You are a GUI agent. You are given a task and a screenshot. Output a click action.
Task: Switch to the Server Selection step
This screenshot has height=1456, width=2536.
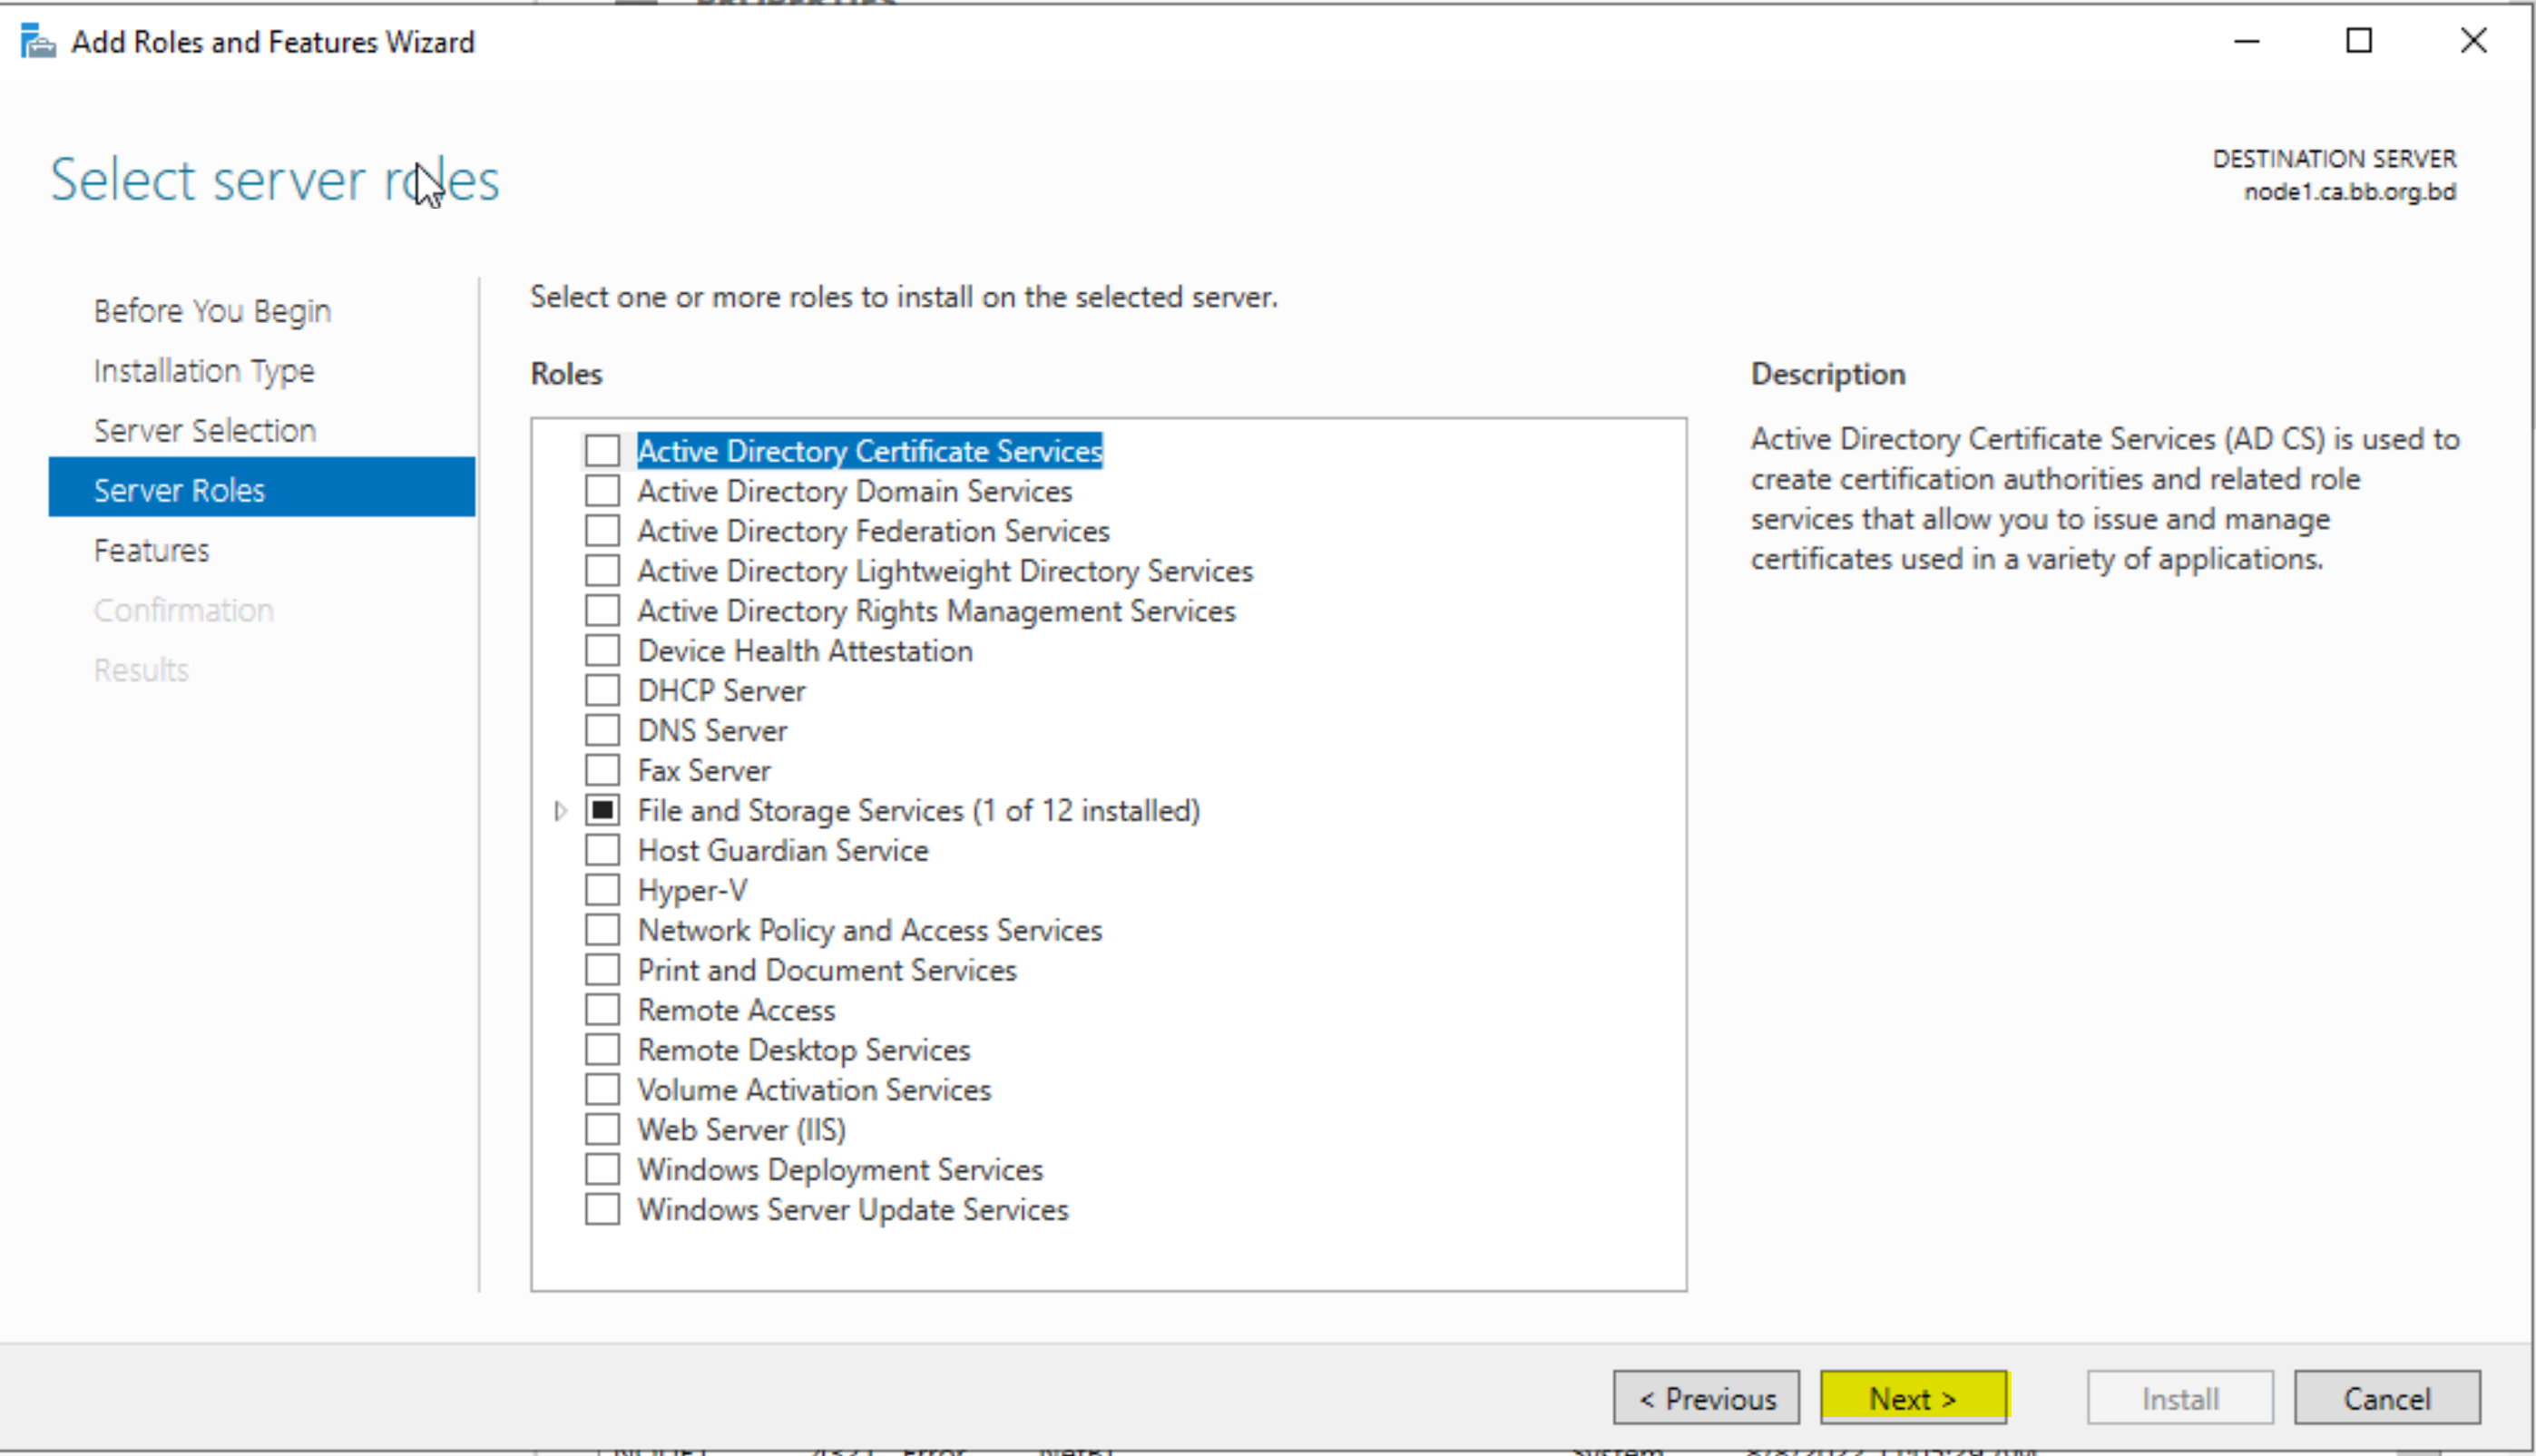(205, 431)
